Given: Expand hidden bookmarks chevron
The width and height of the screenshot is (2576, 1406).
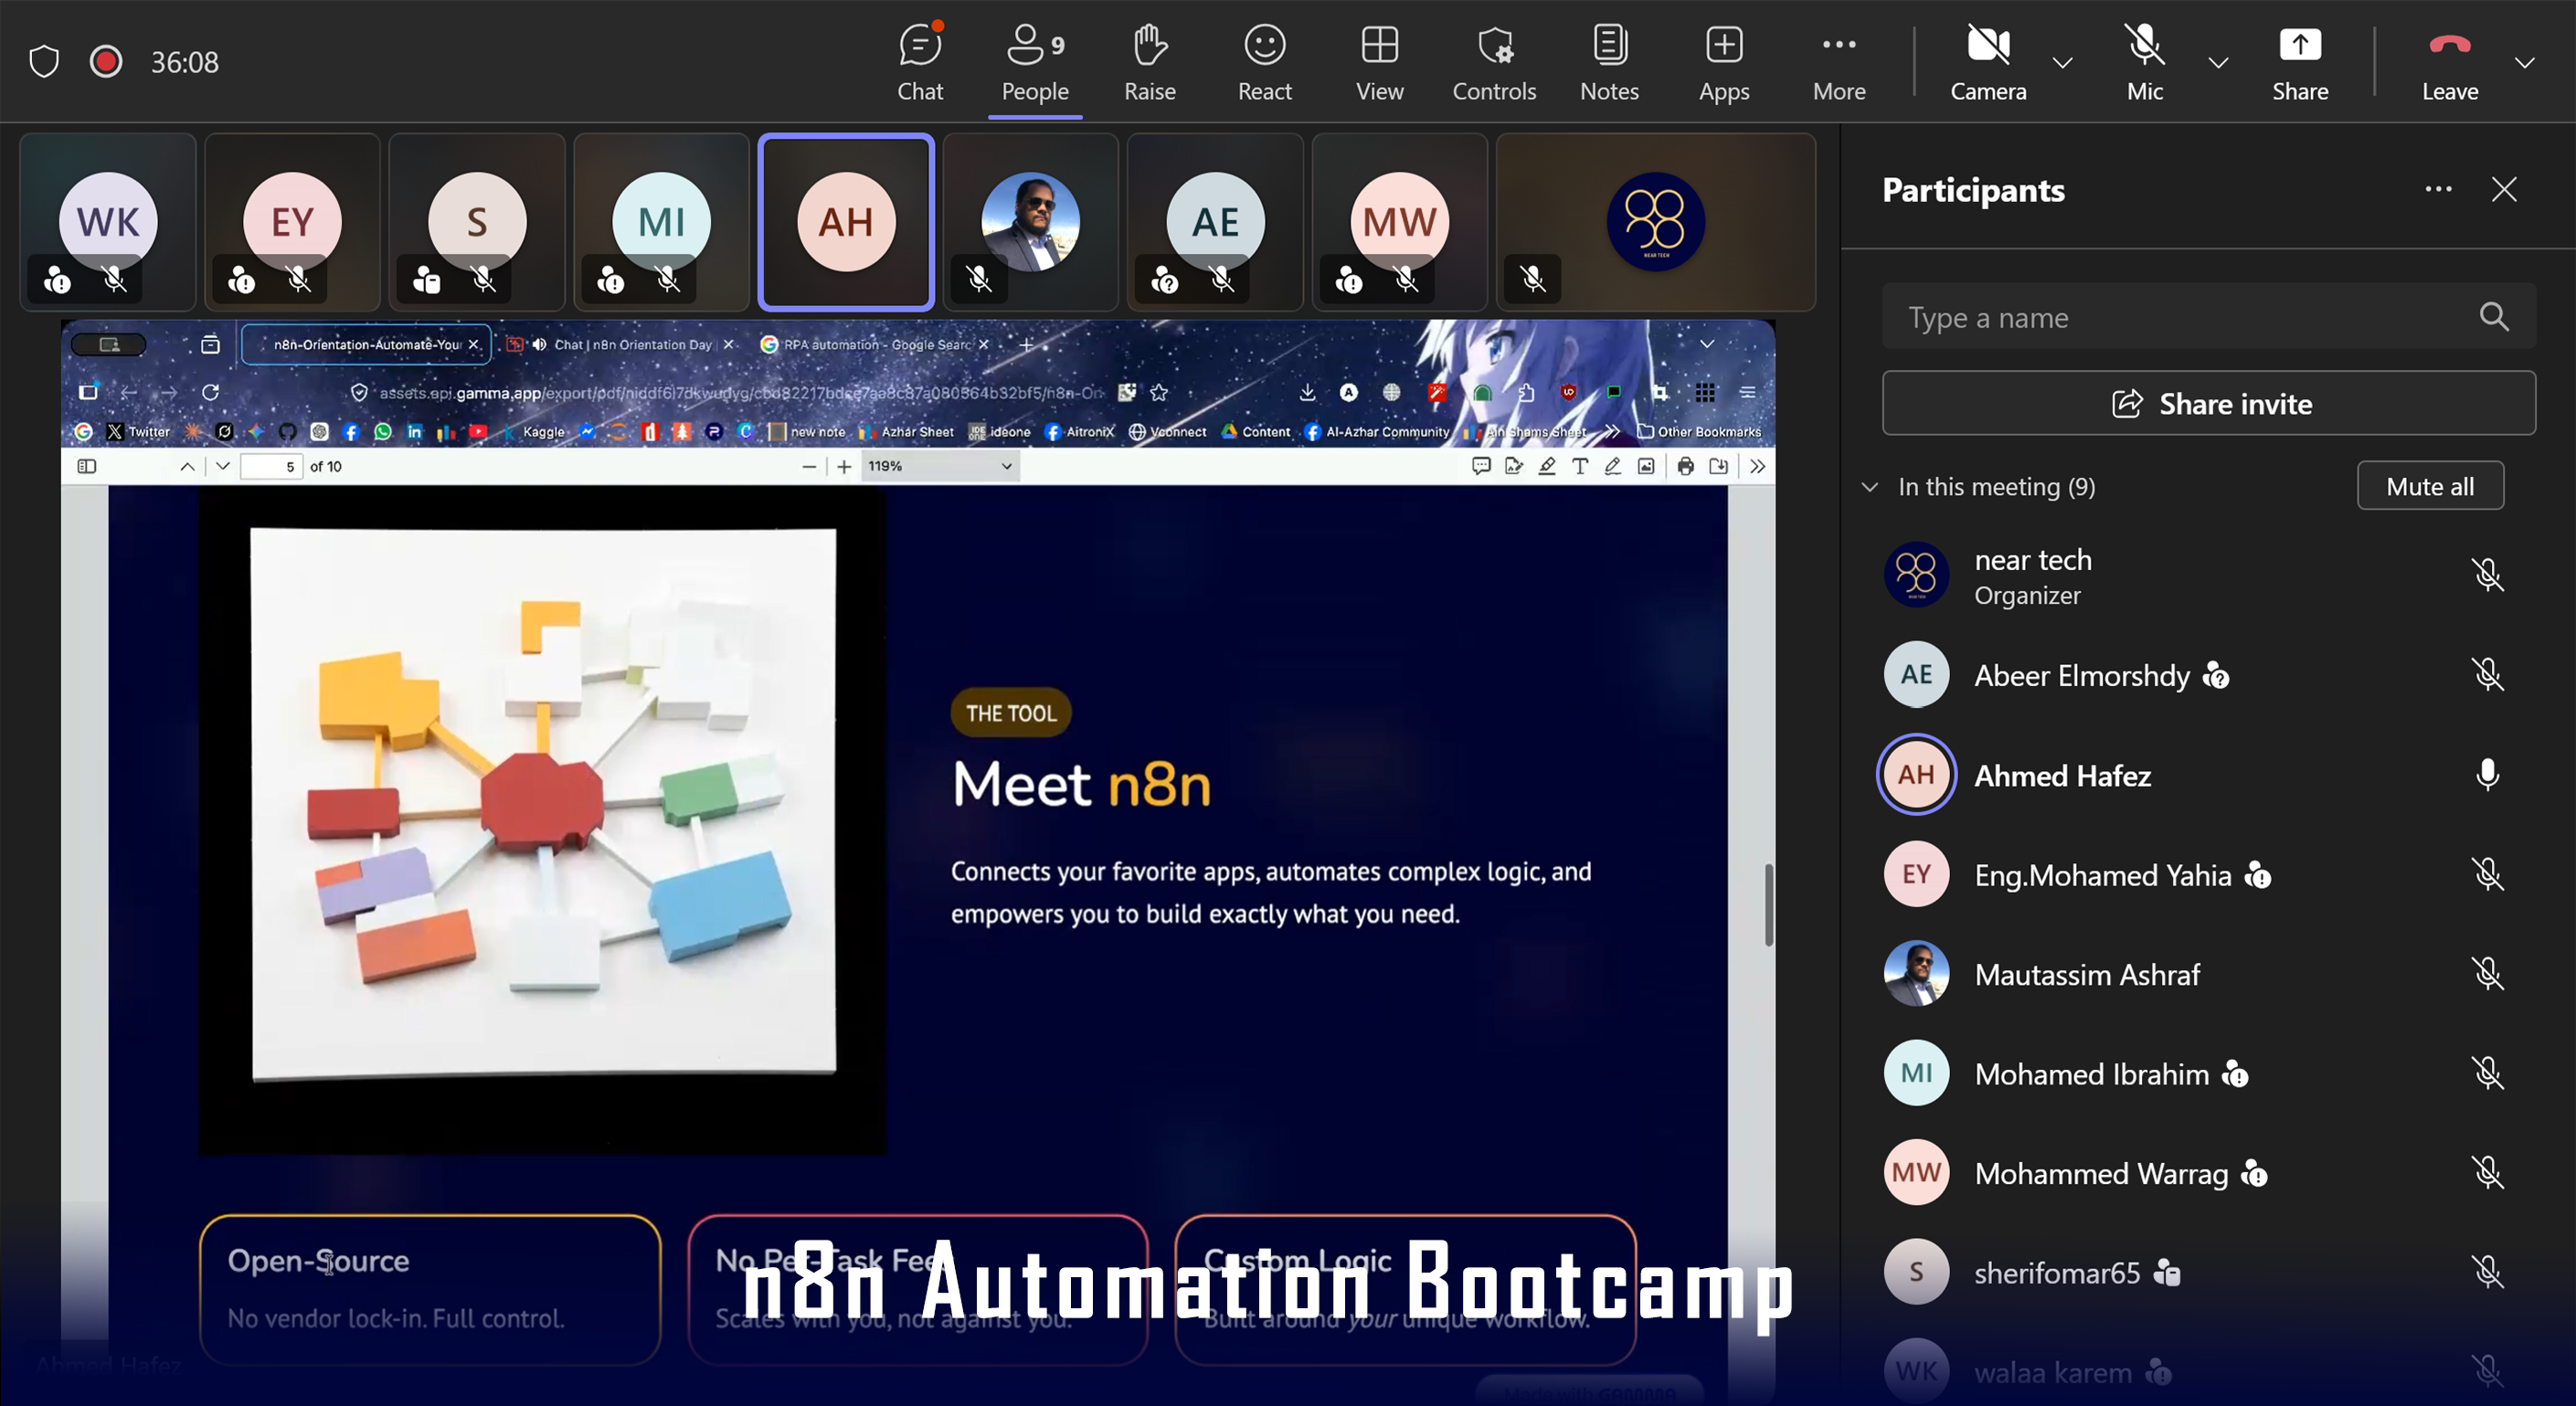Looking at the screenshot, I should [1612, 431].
